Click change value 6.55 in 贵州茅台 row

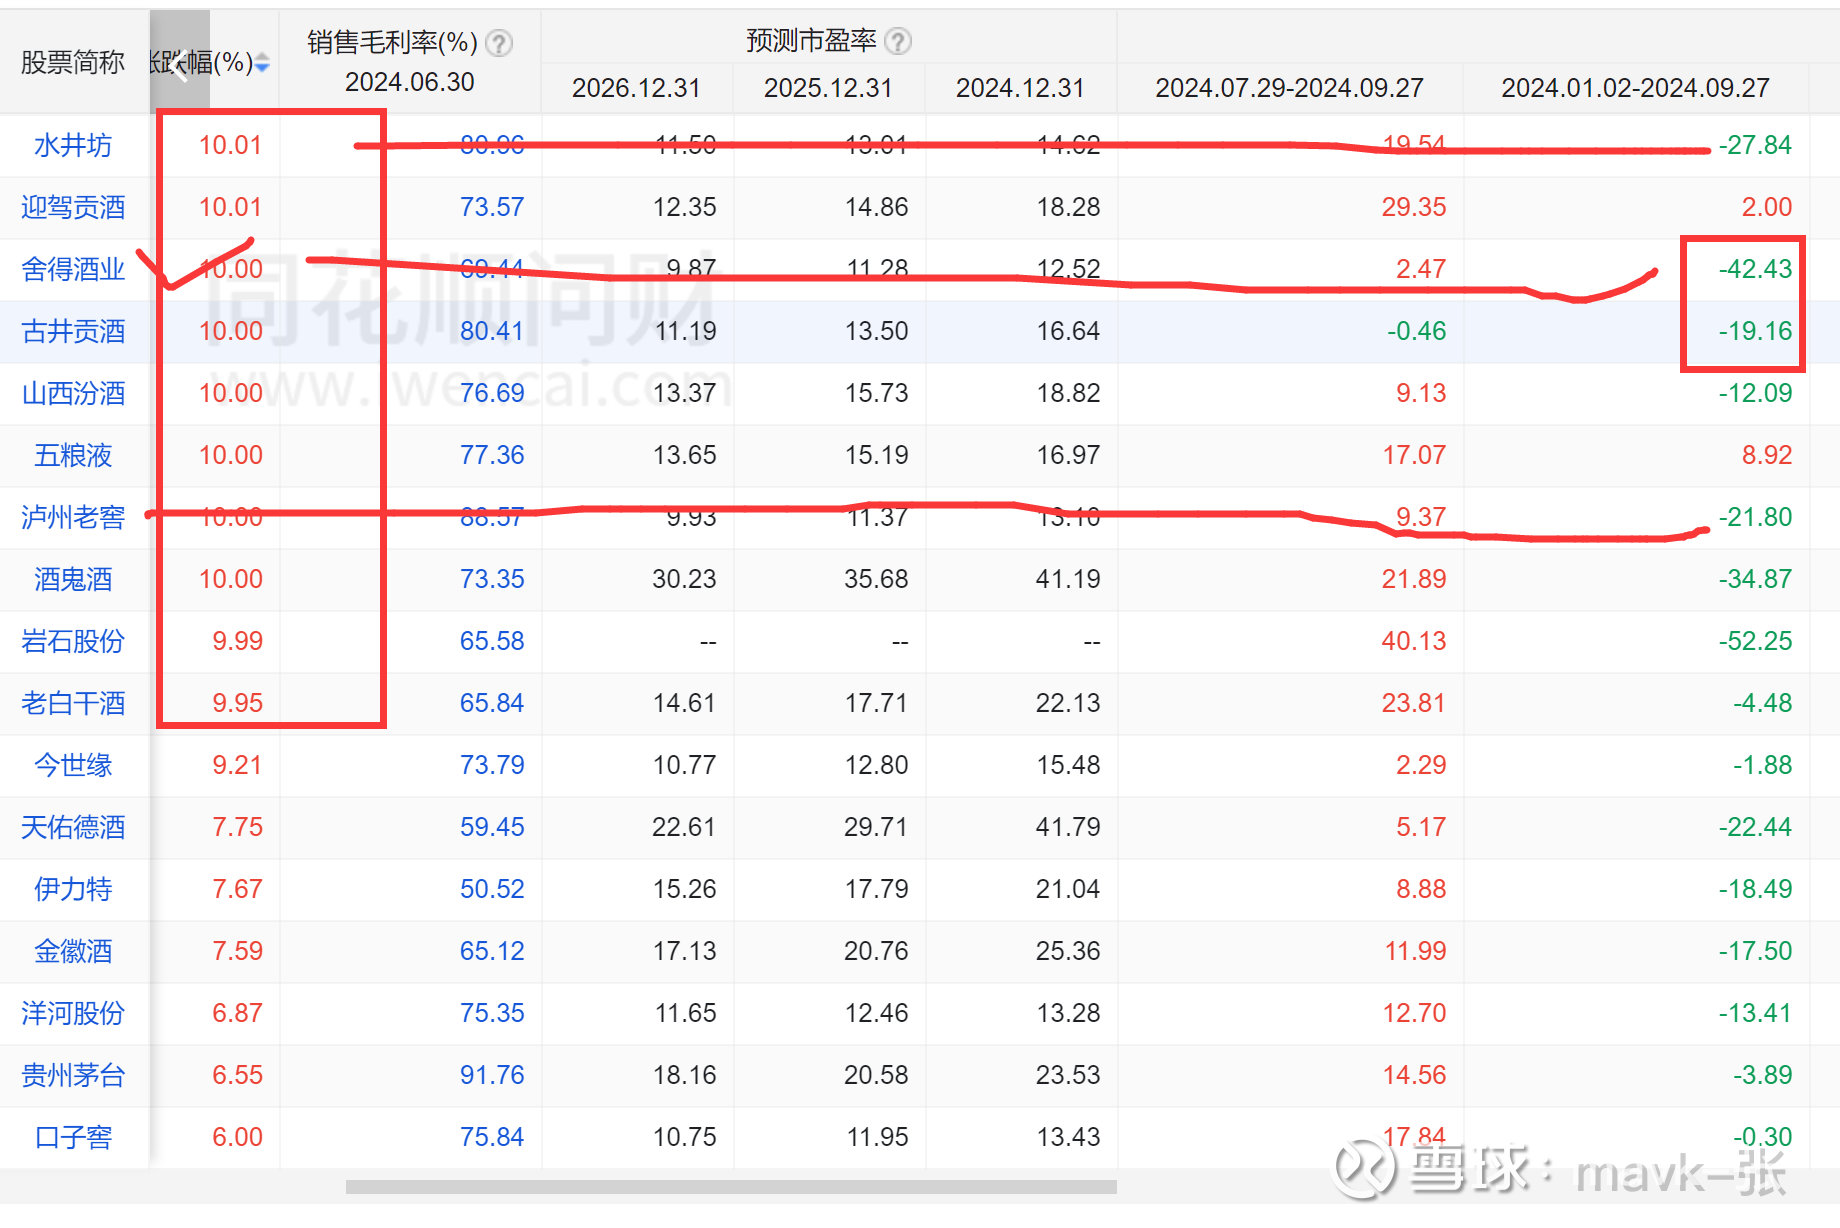coord(237,1075)
